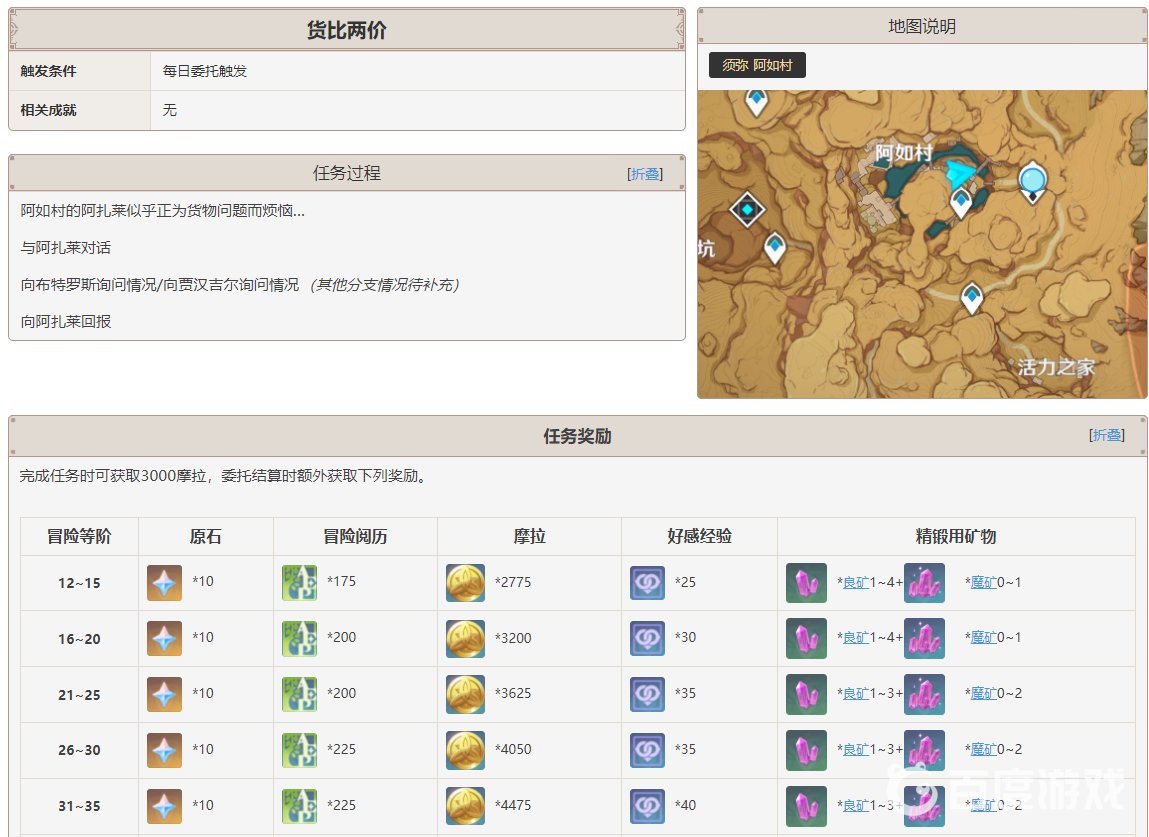Click the 12~15 adventure rank cell

coord(79,583)
